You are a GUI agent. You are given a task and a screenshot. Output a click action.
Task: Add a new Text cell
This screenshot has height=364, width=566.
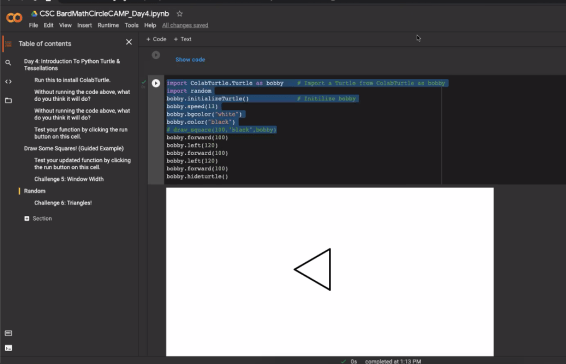pyautogui.click(x=183, y=39)
